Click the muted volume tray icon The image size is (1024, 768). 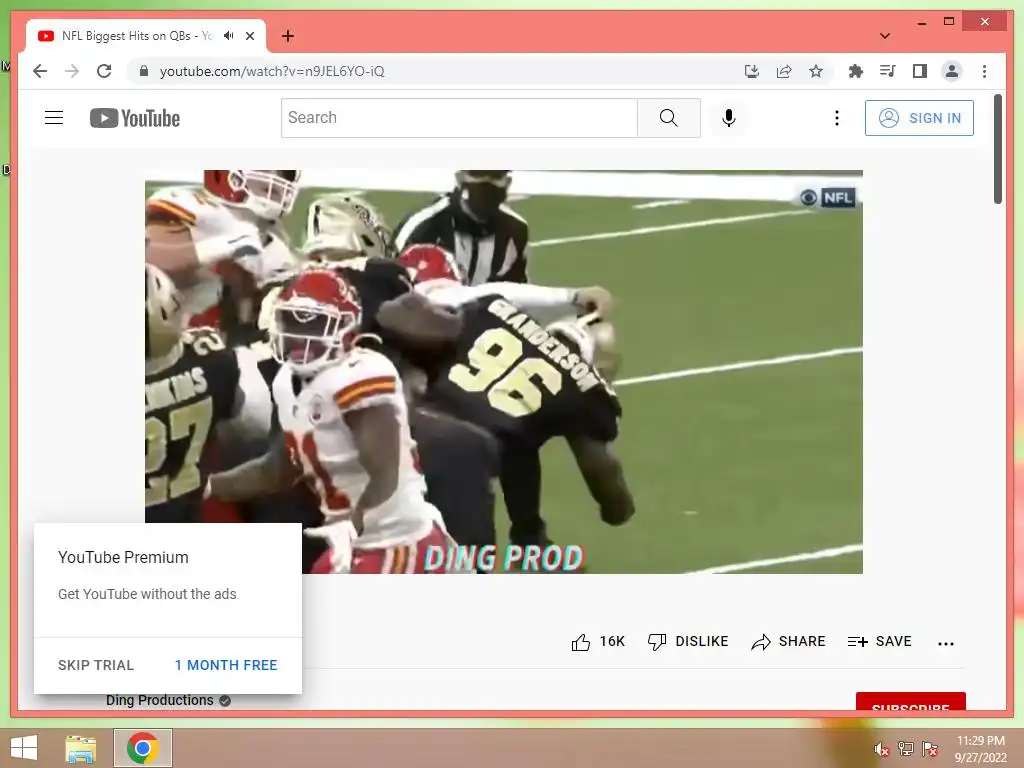pos(882,749)
